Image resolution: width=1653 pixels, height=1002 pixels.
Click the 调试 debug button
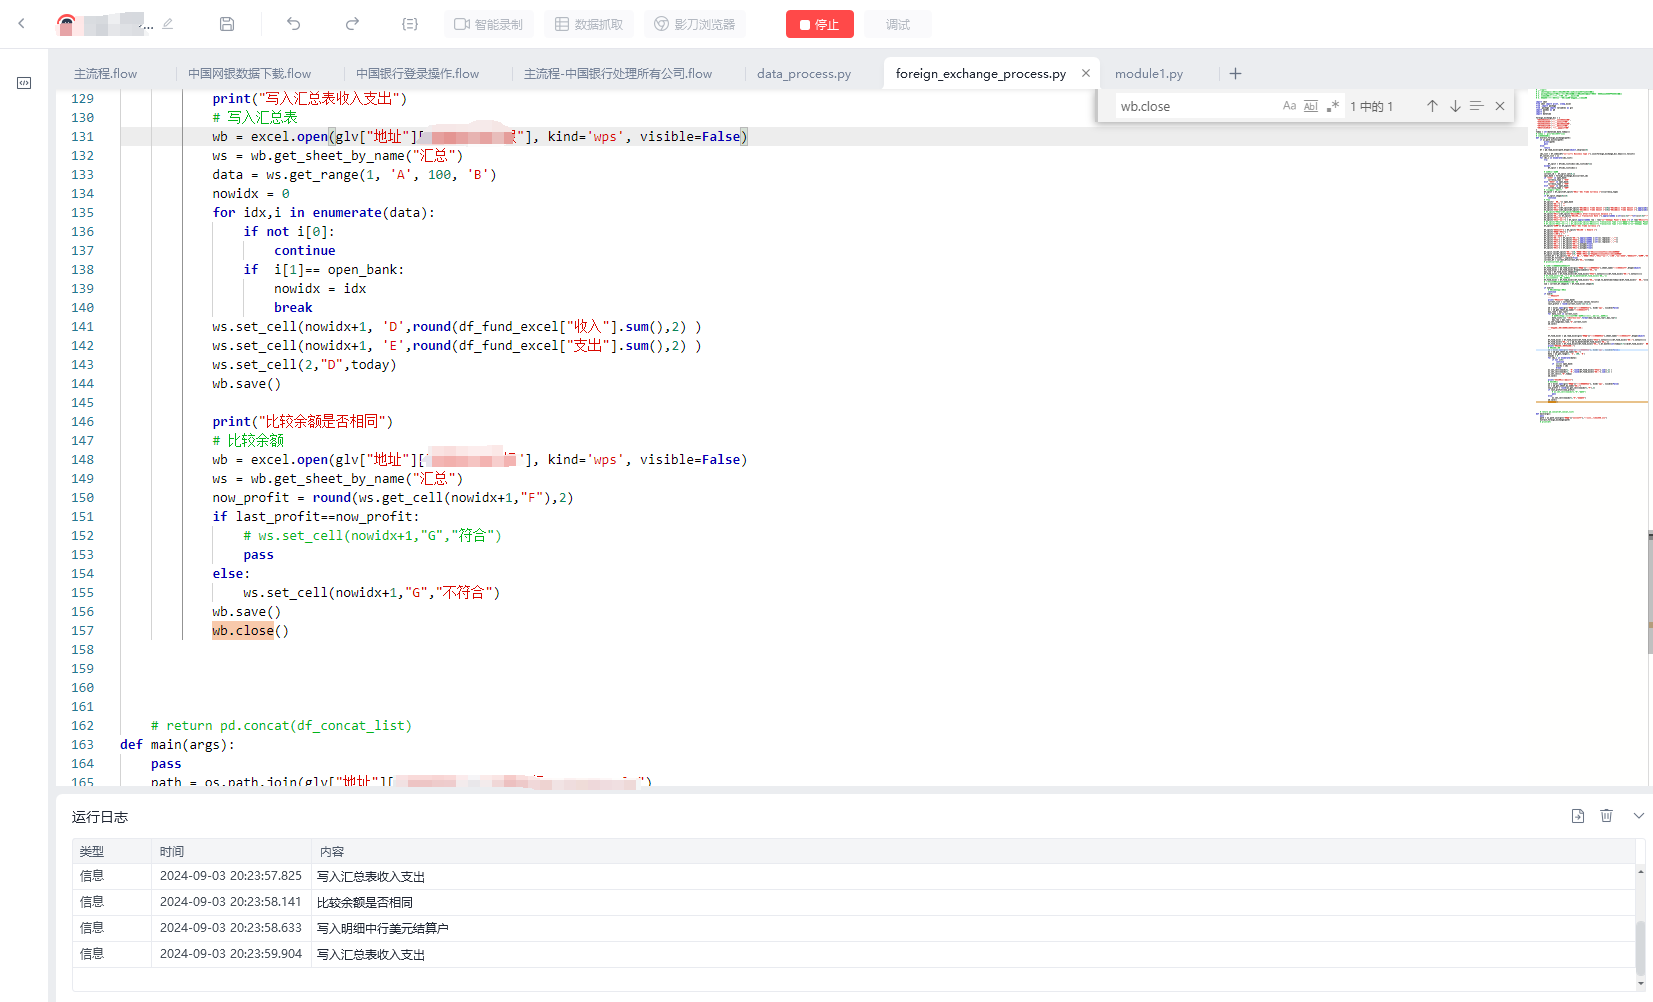point(897,24)
